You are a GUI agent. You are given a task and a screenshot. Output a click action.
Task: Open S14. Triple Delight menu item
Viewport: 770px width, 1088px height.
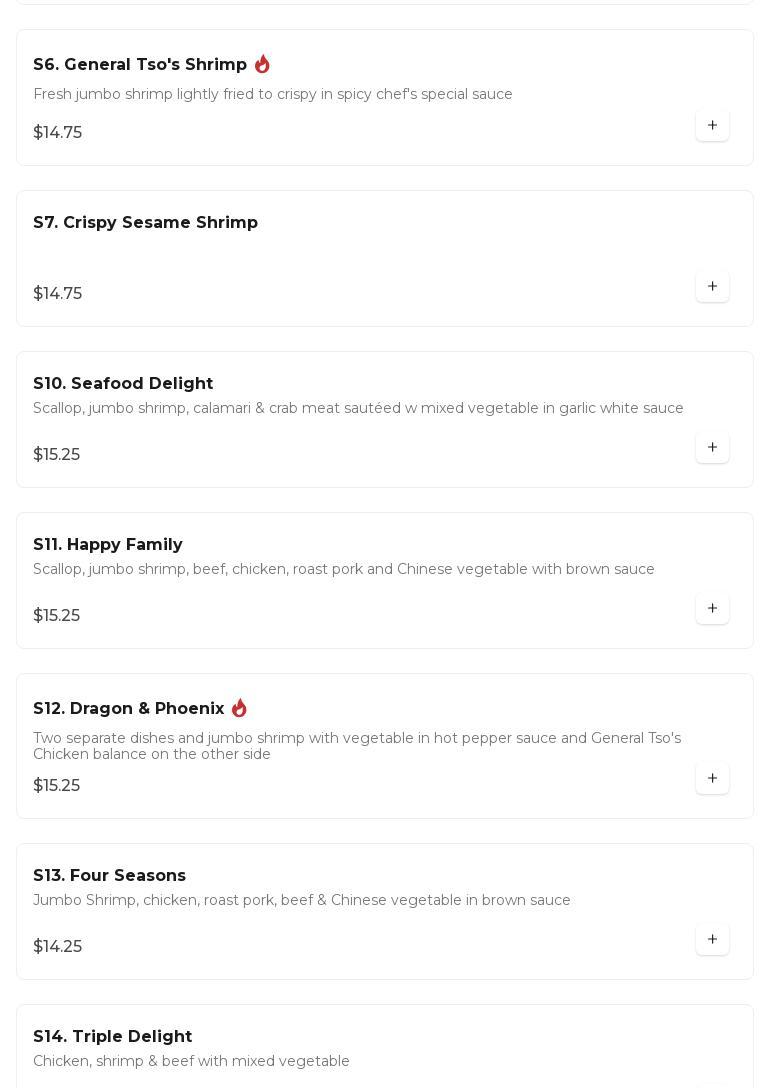[112, 1037]
